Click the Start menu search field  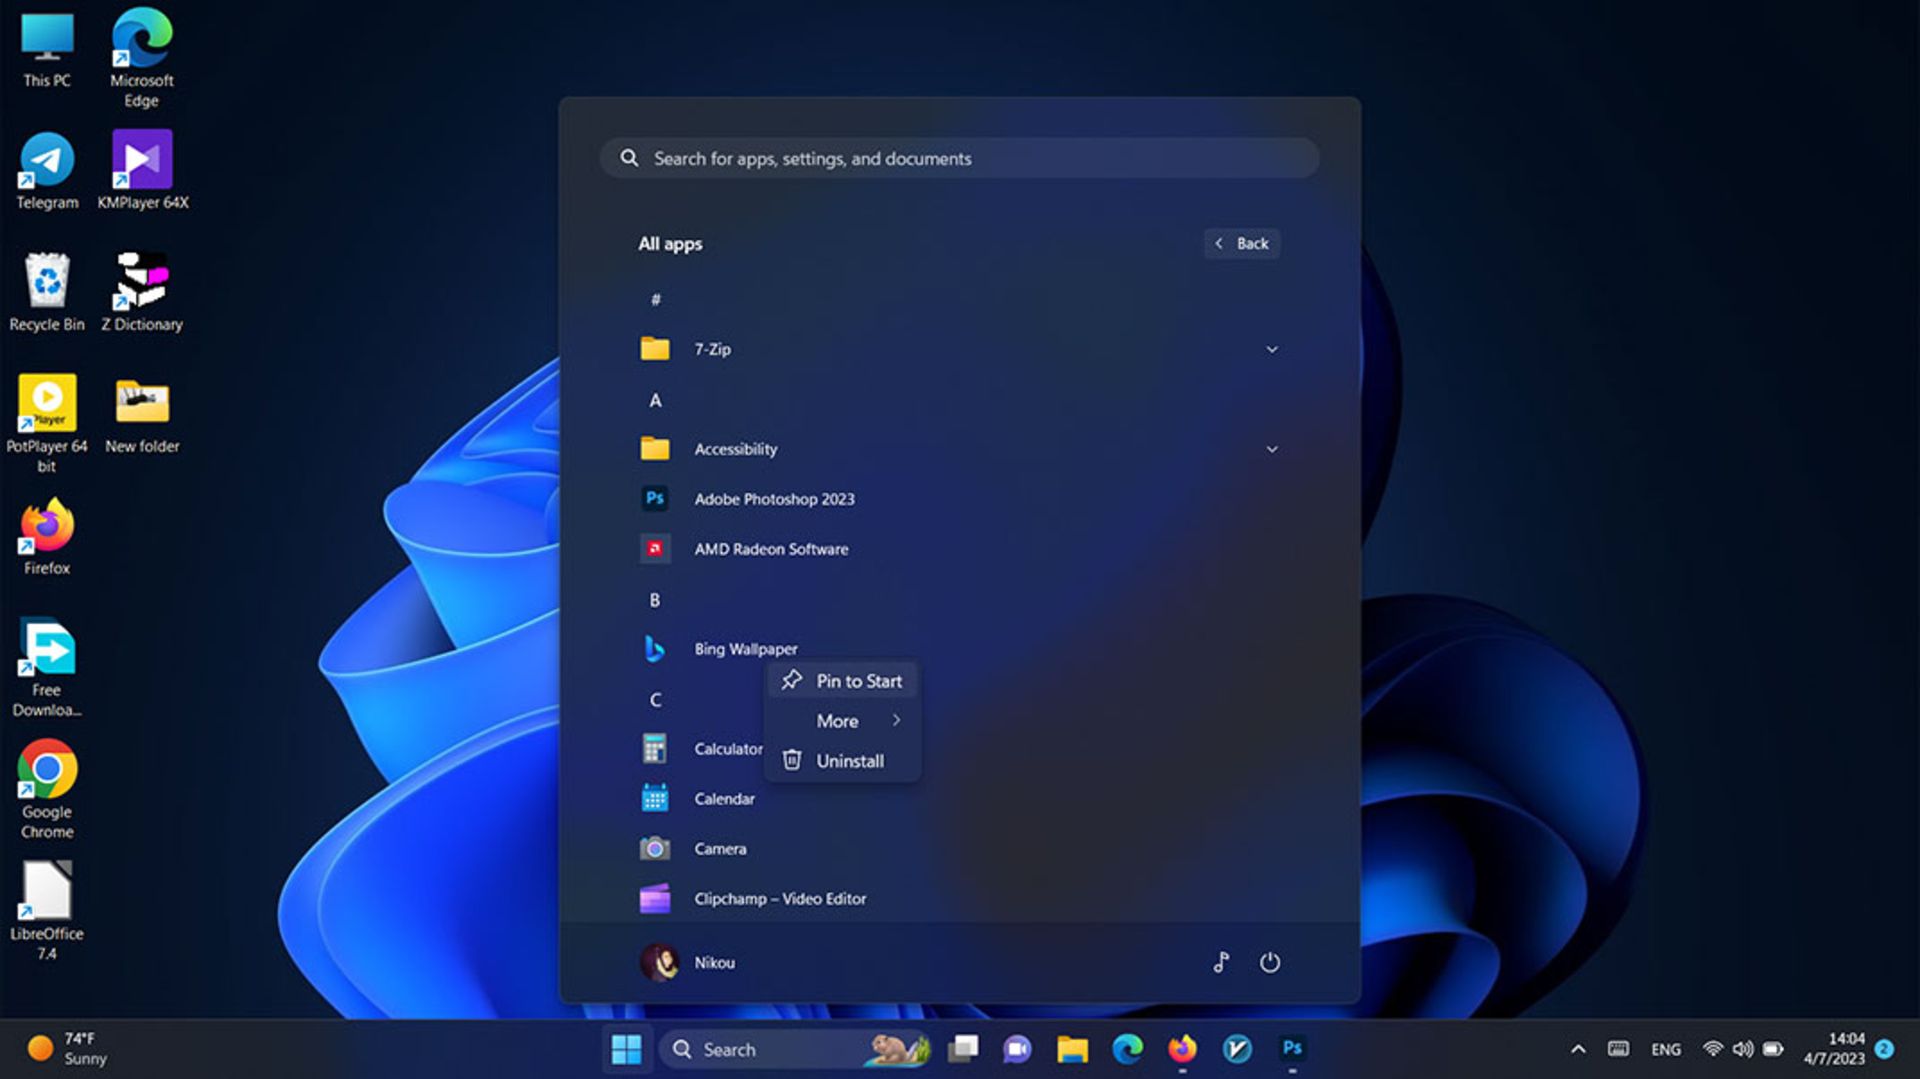coord(958,159)
